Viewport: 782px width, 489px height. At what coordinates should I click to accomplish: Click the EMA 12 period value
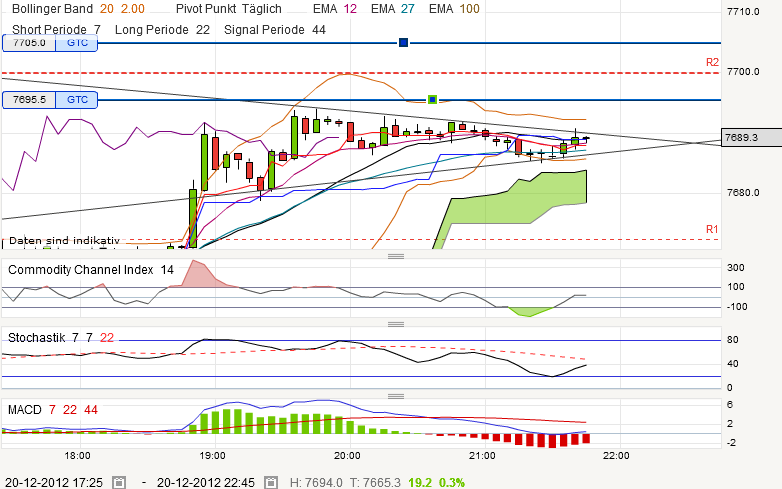[350, 9]
